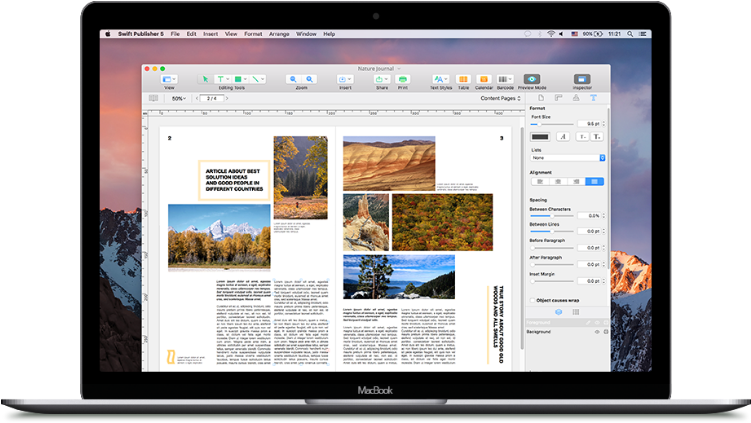The width and height of the screenshot is (751, 423).
Task: Select the arrow selection tool
Action: 203,78
